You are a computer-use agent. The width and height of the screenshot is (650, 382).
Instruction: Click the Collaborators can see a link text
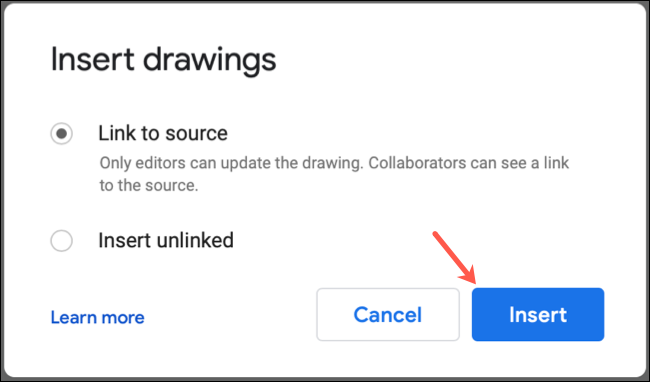coord(469,163)
